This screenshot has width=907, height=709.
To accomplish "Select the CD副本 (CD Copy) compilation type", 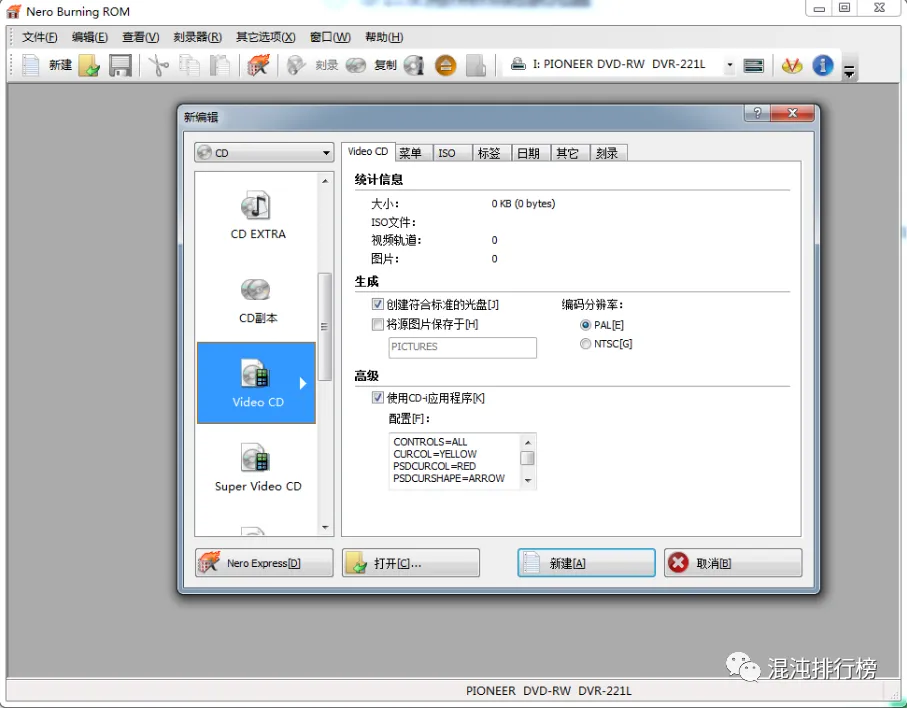I will (258, 301).
